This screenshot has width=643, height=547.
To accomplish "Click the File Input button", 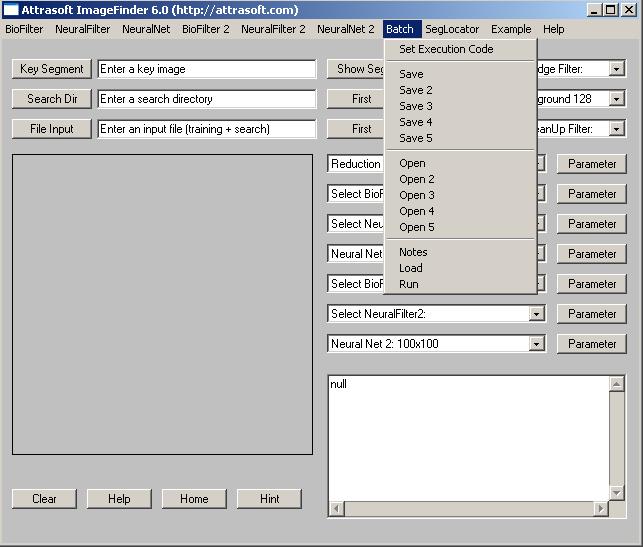I will pyautogui.click(x=52, y=129).
